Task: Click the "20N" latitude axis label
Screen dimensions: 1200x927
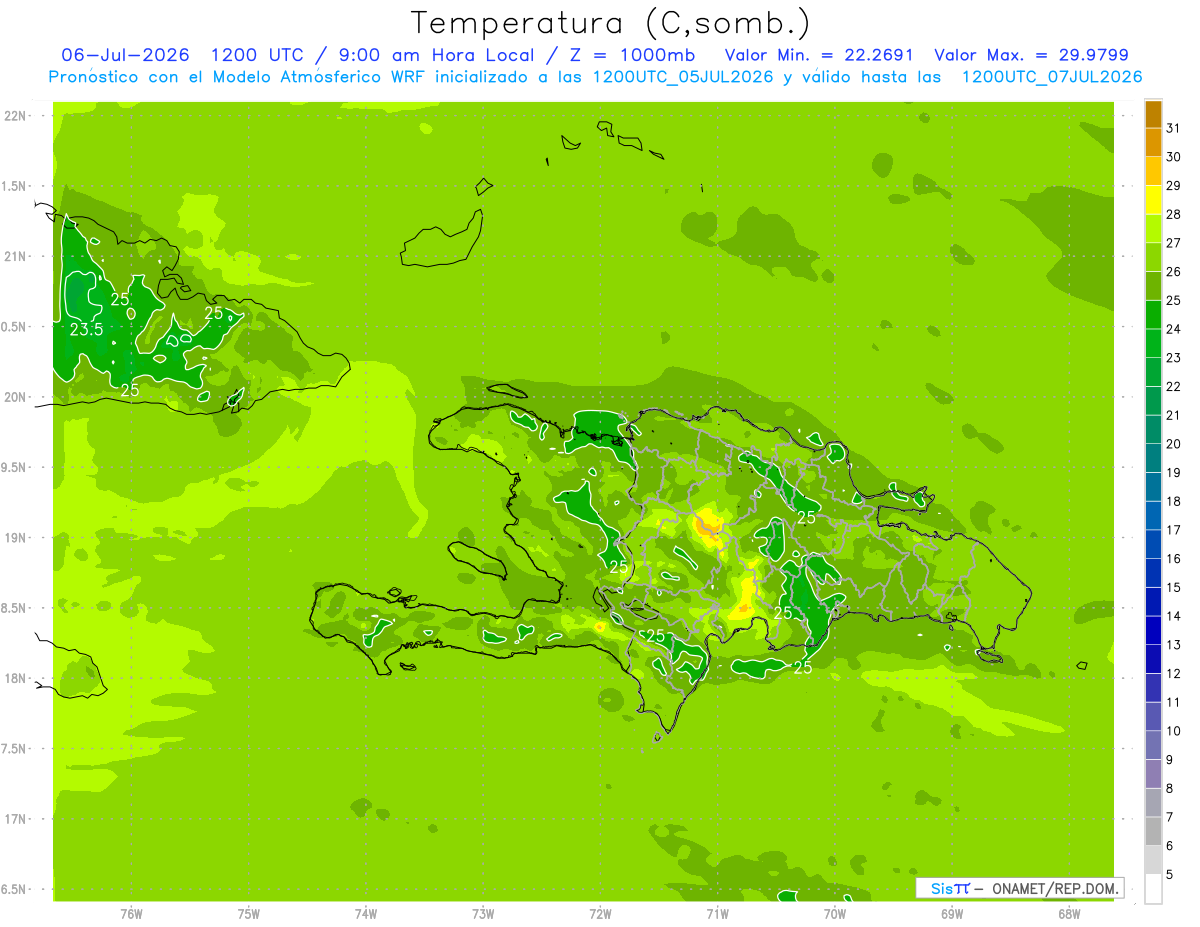Action: tap(16, 397)
